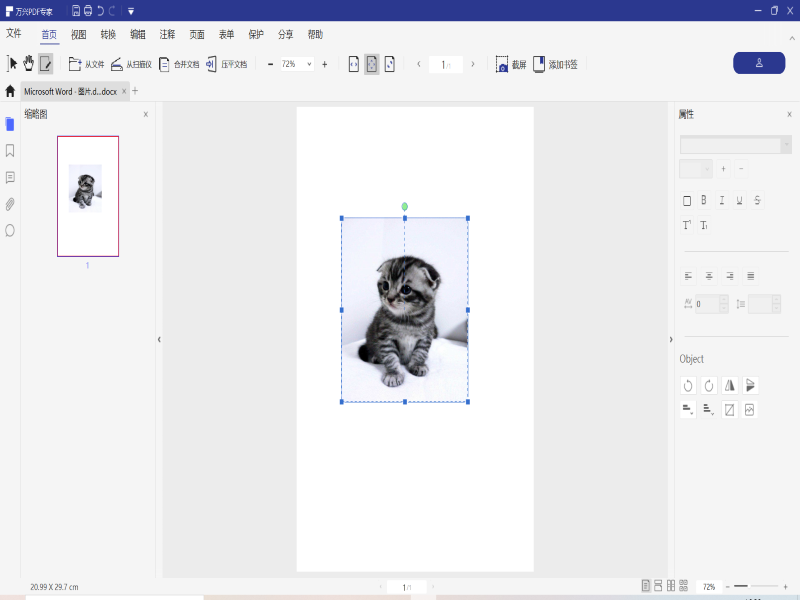
Task: Close the Microsoft Word docx document tab
Action: 124,91
